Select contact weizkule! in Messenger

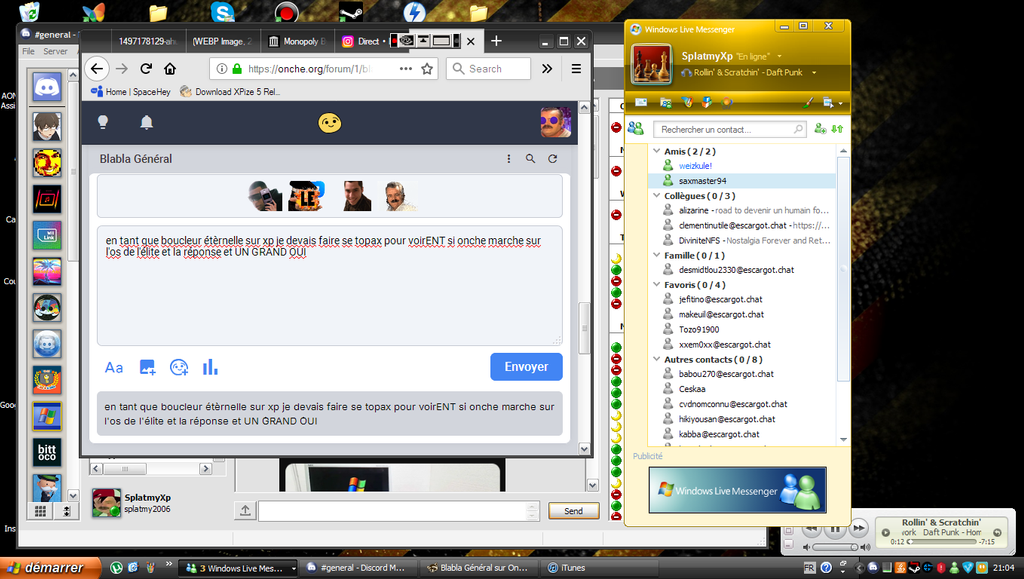click(x=695, y=166)
